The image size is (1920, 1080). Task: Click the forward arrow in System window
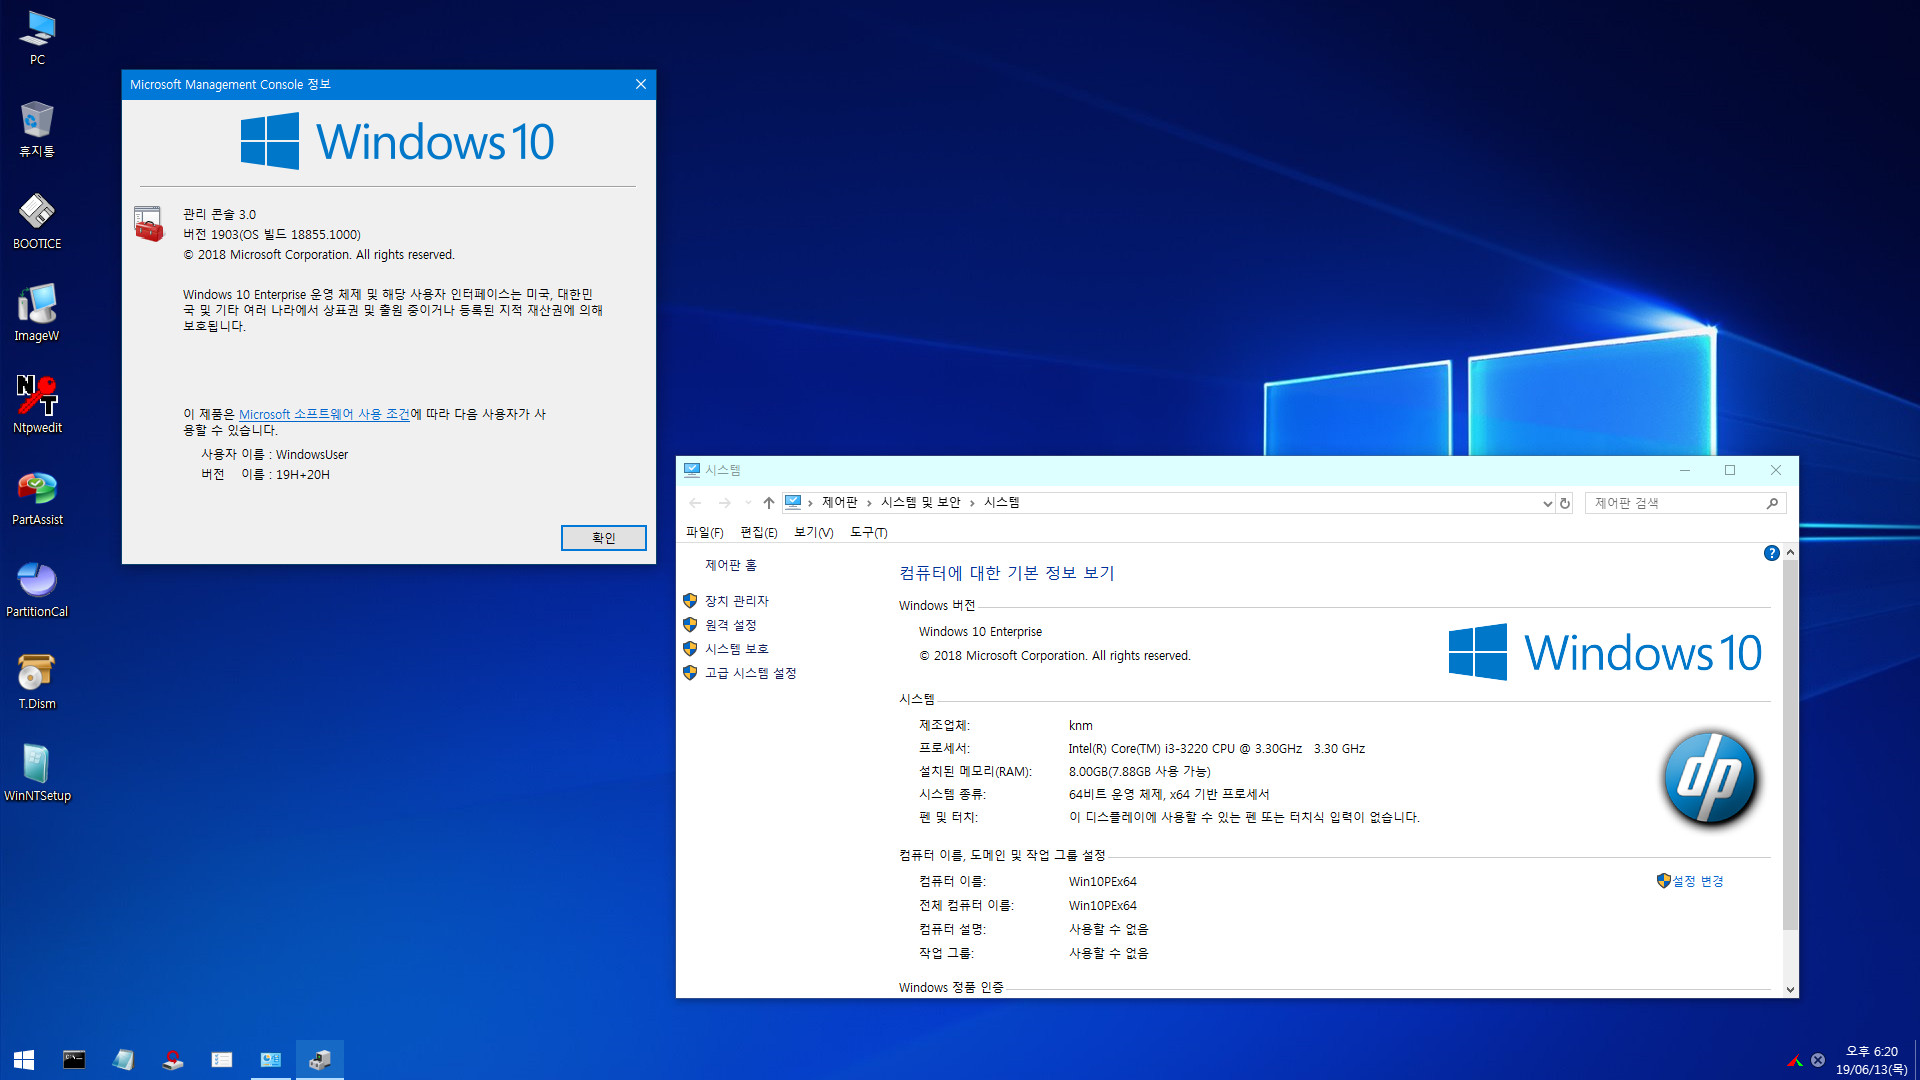tap(724, 503)
